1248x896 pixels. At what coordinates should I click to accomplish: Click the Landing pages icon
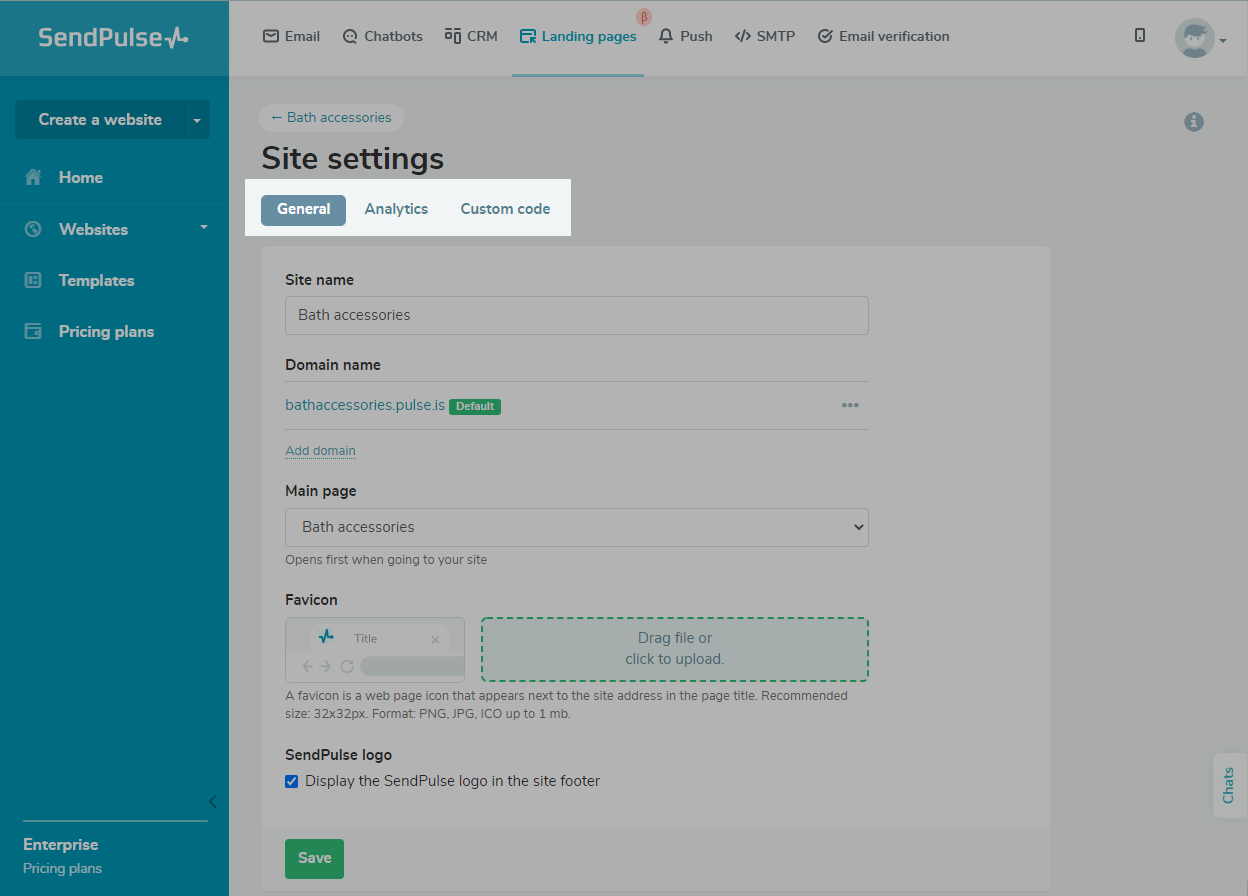(528, 36)
